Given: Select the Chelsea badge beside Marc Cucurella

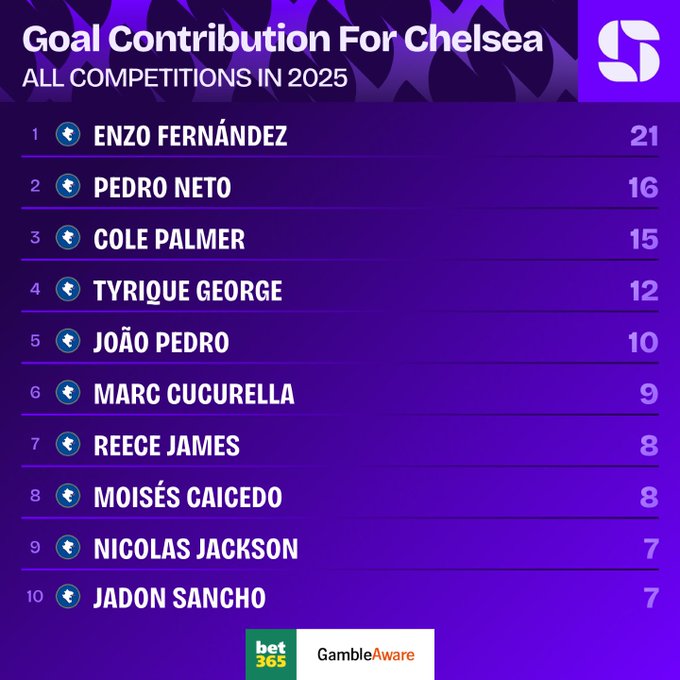Looking at the screenshot, I should 68,393.
